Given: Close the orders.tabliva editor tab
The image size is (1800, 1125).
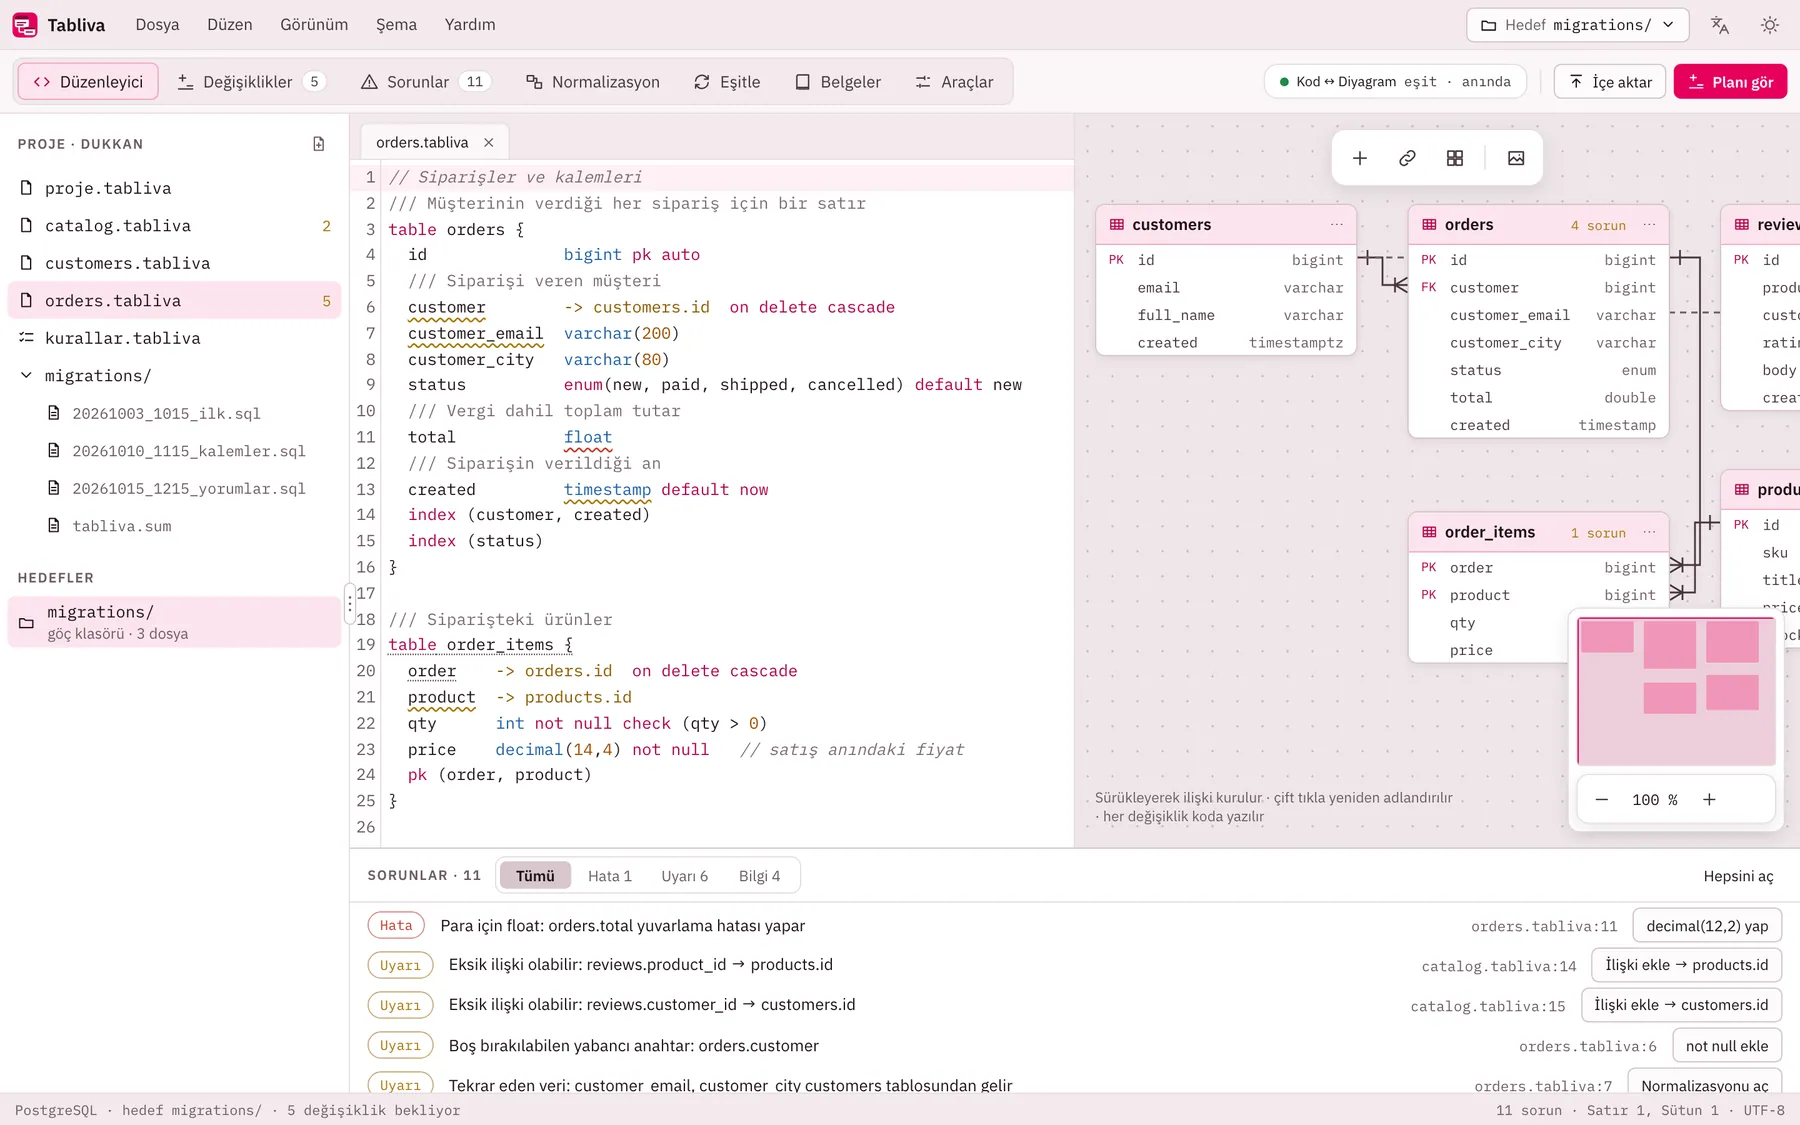Looking at the screenshot, I should 489,143.
